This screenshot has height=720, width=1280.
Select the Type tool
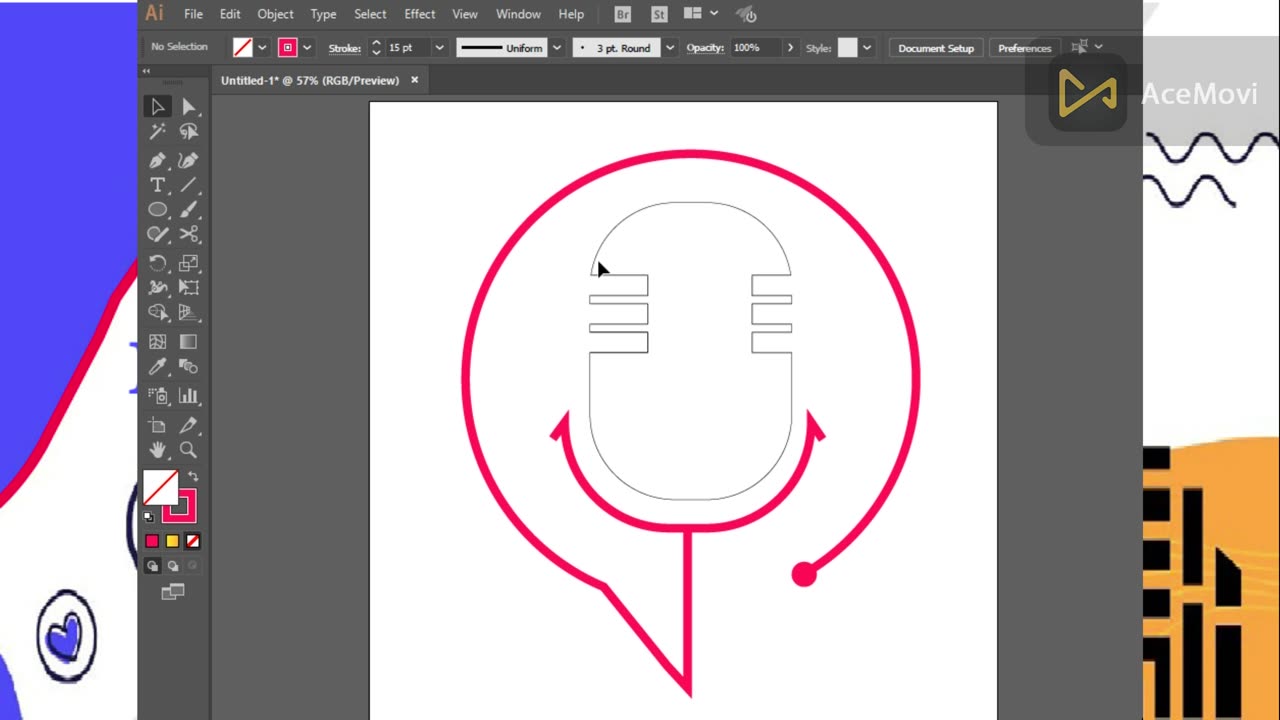click(157, 185)
